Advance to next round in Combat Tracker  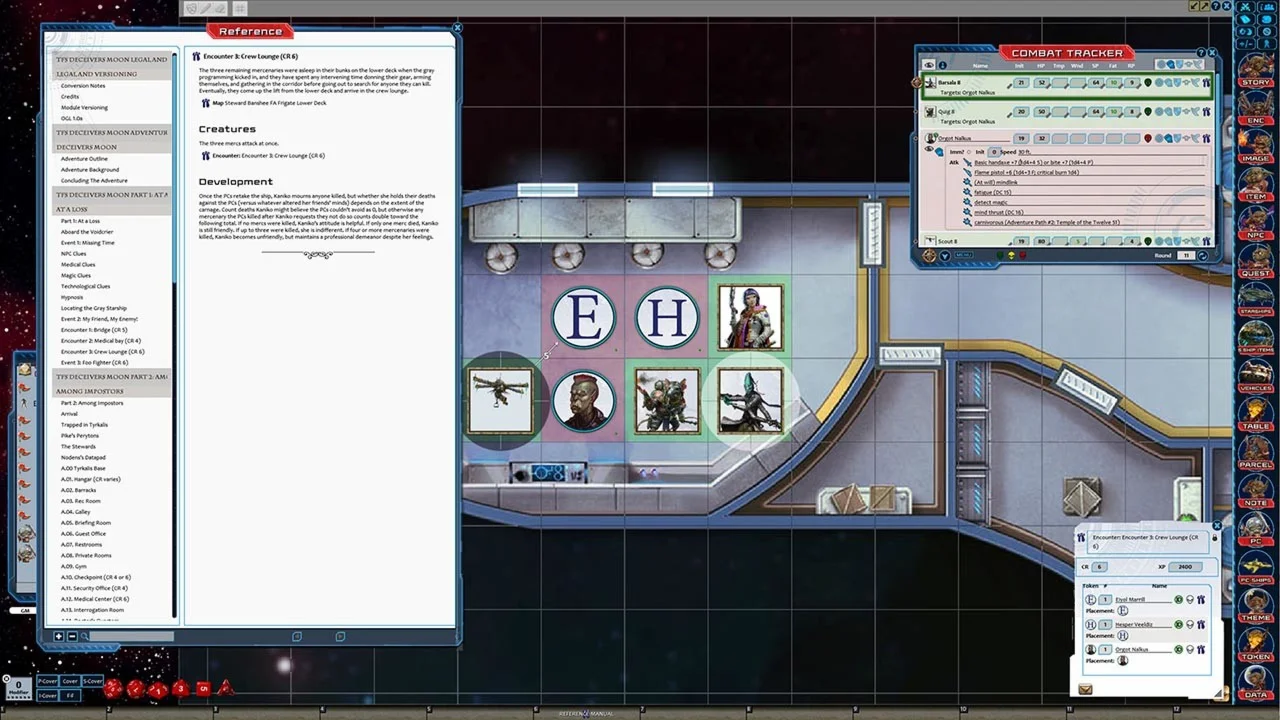click(x=1203, y=255)
